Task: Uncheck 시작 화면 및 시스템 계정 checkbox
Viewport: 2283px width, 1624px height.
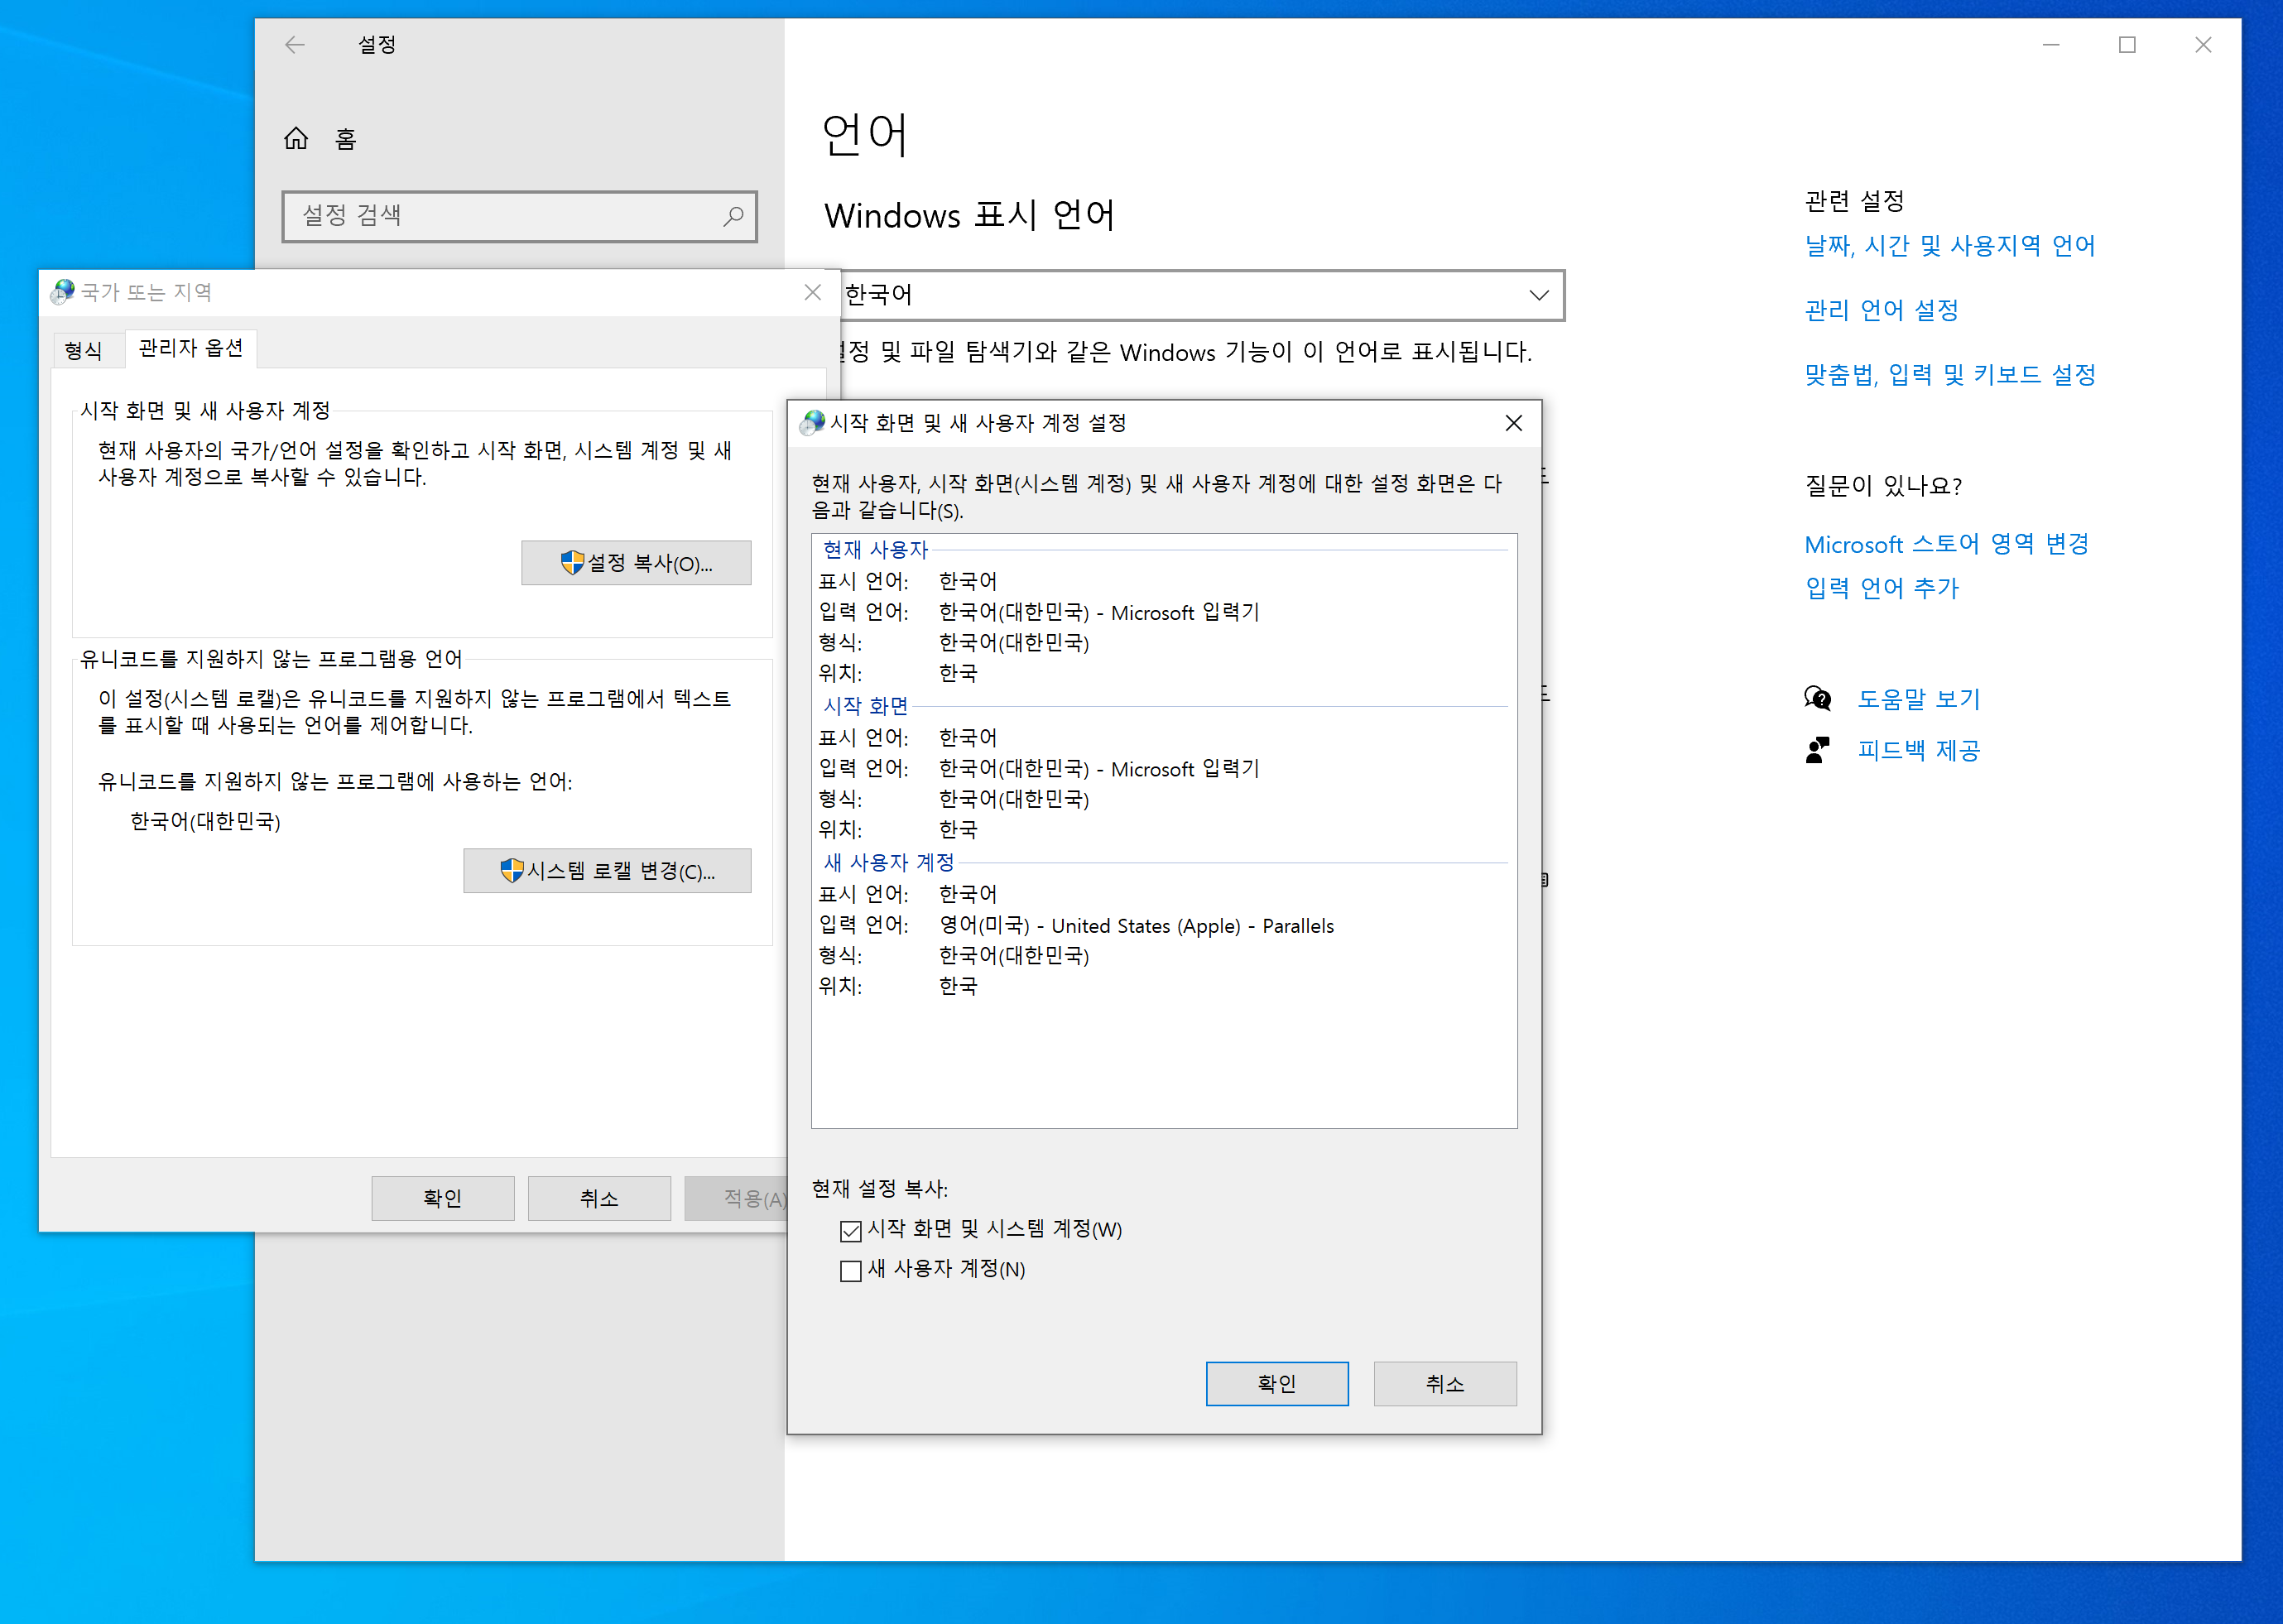Action: (851, 1230)
